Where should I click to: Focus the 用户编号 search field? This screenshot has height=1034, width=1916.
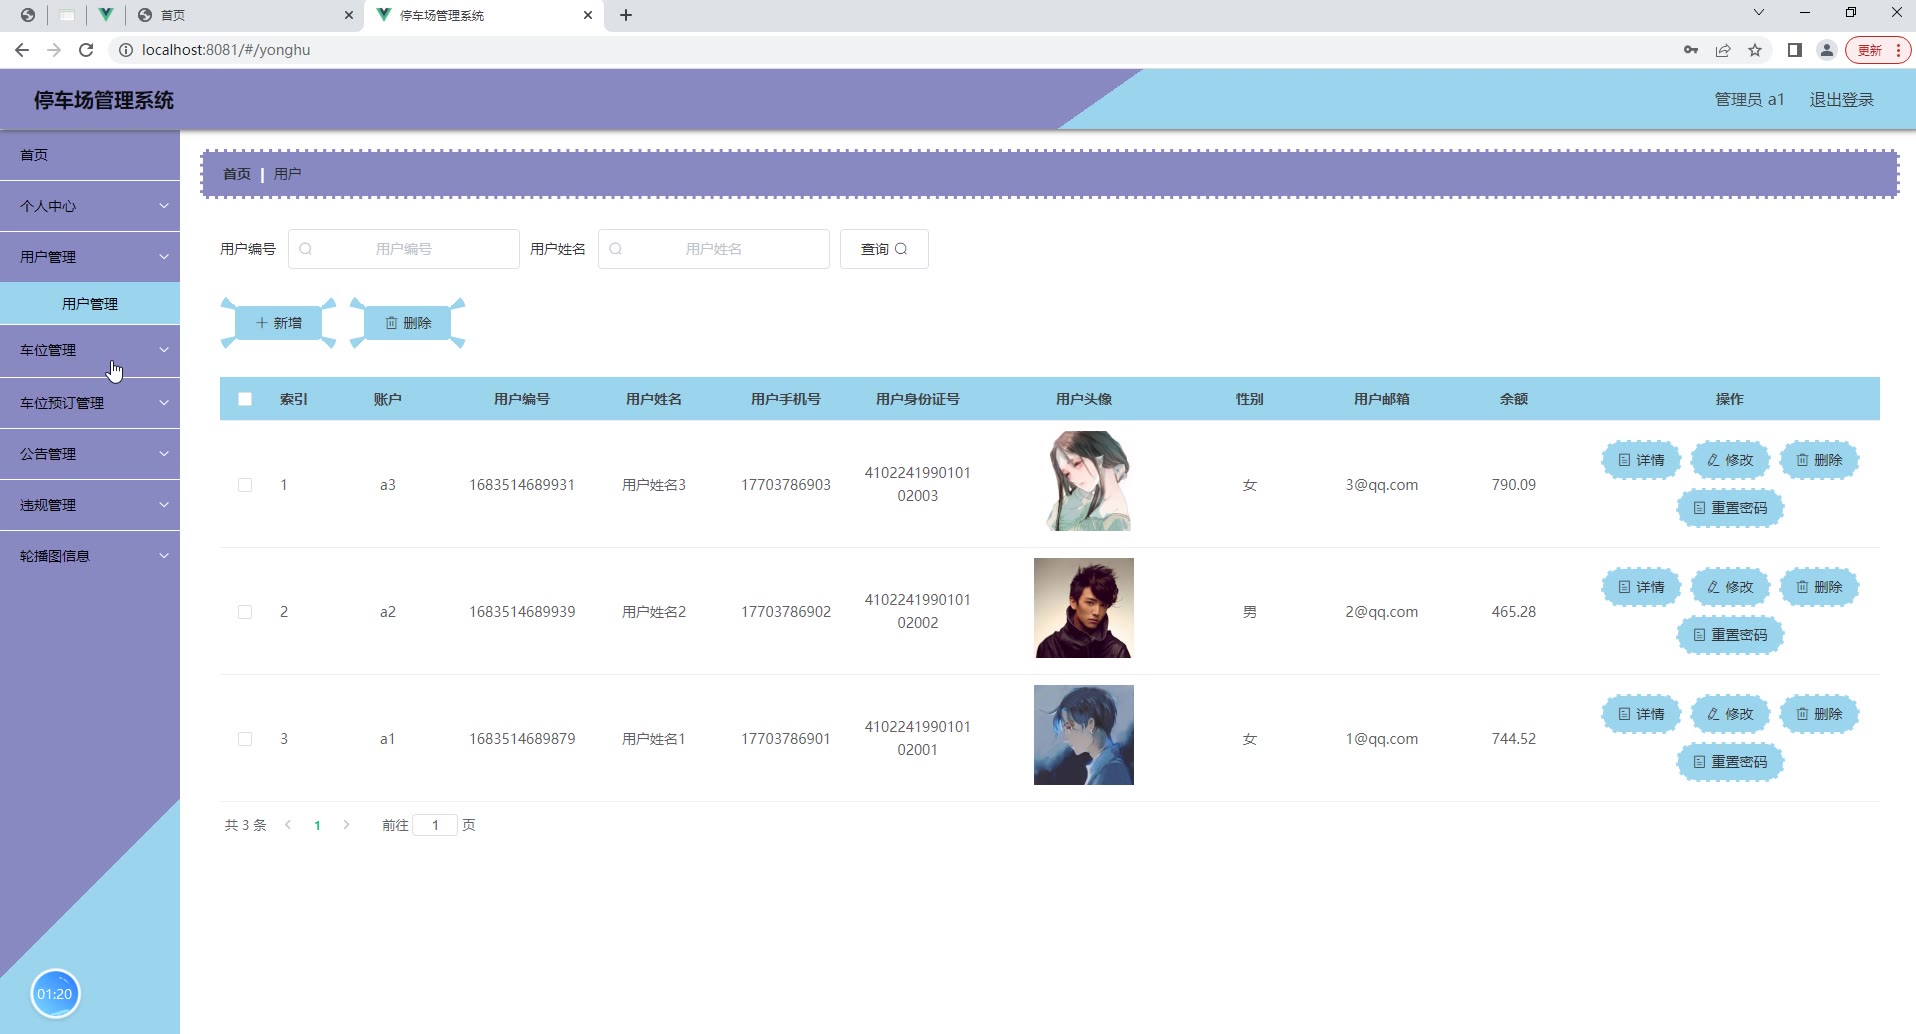point(404,249)
